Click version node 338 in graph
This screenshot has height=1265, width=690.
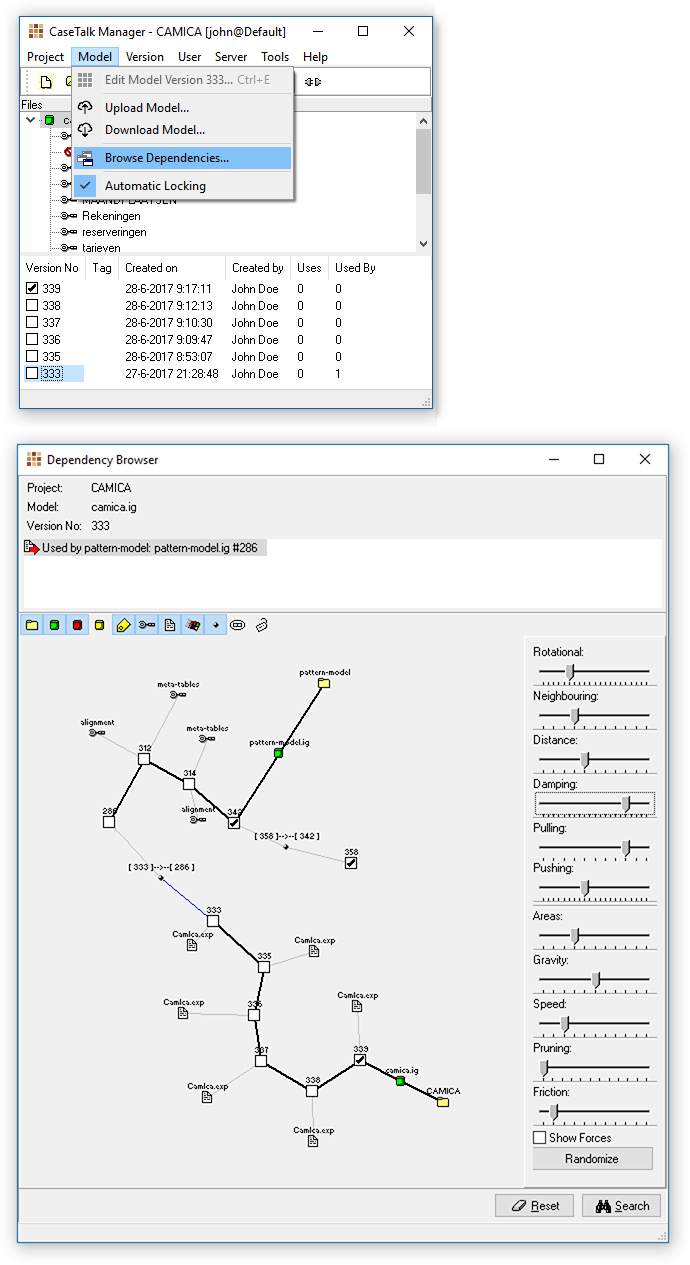(x=312, y=1091)
